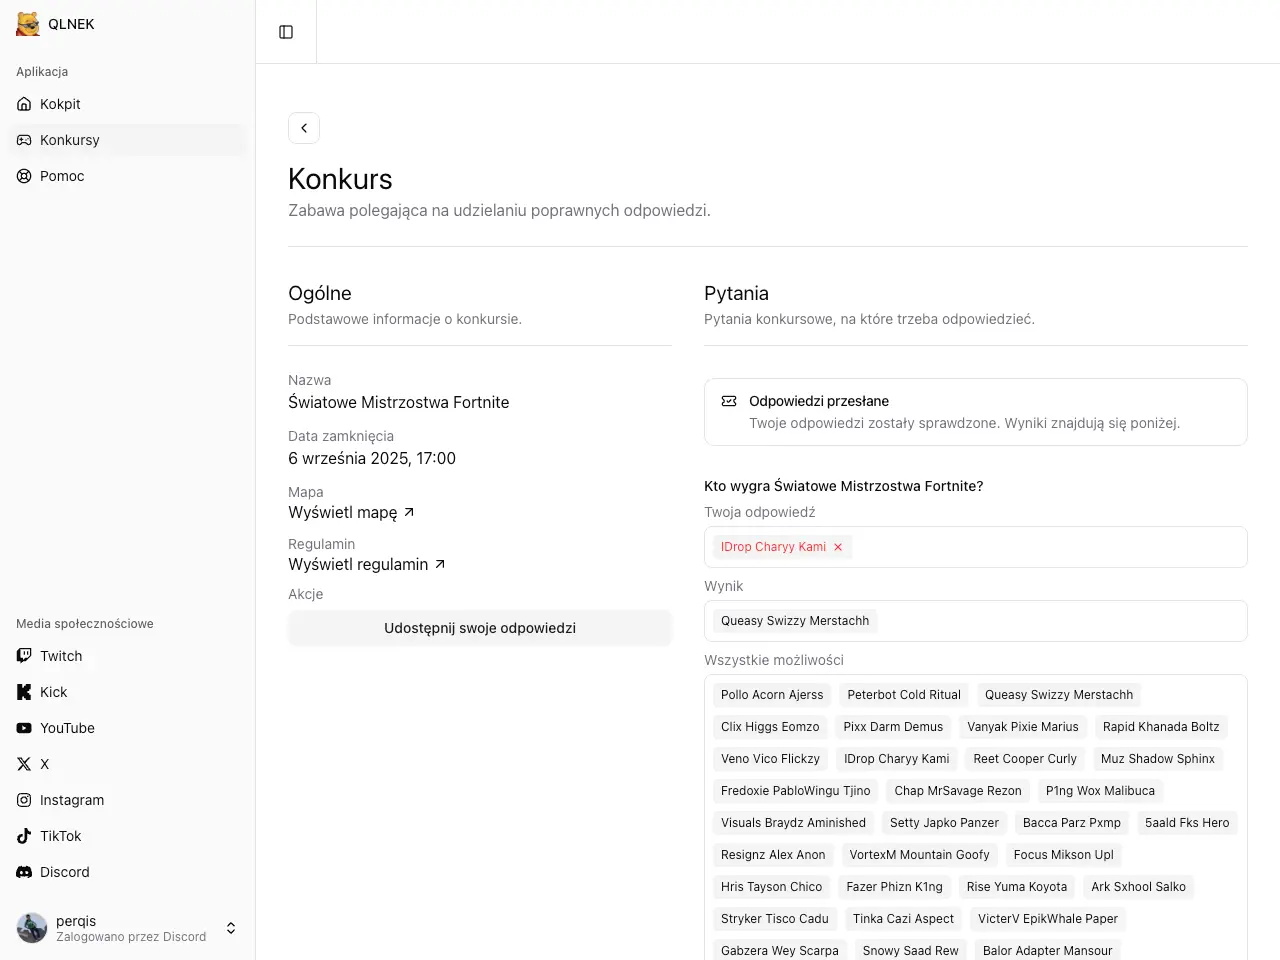Open the Wyświetl regulamin link

click(x=366, y=564)
